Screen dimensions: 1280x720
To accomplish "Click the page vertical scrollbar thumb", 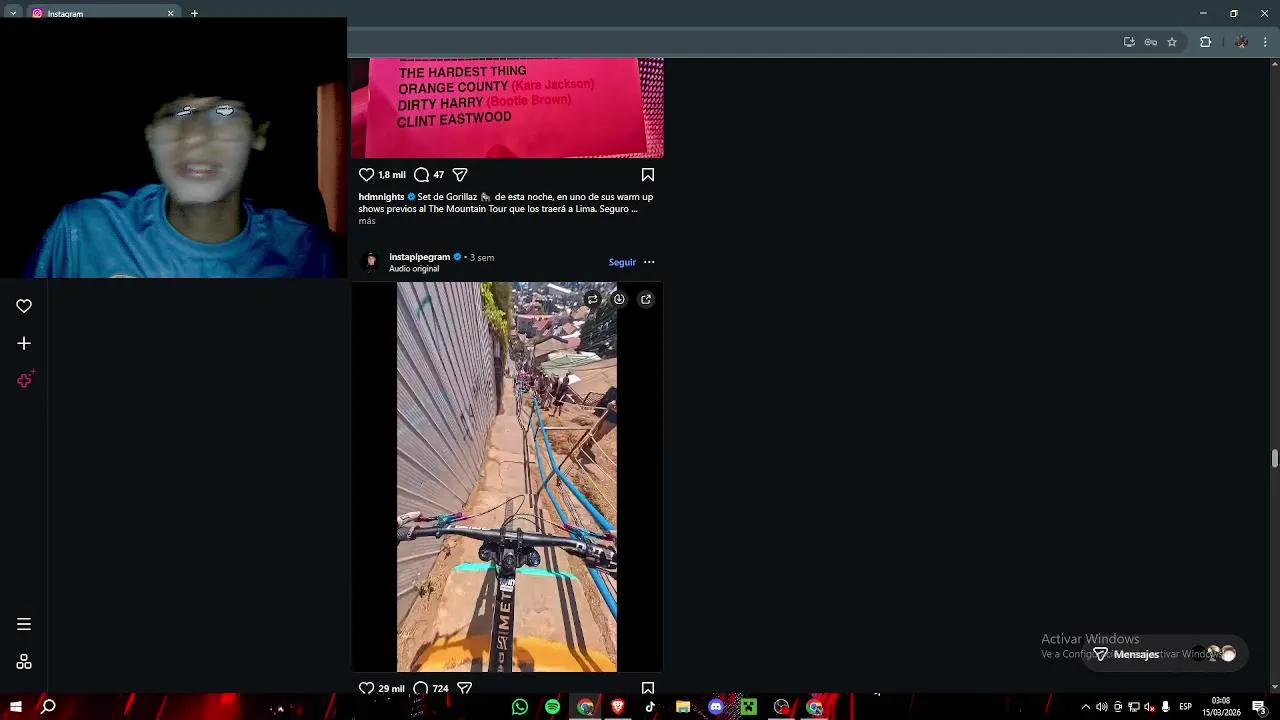I will pos(1274,458).
